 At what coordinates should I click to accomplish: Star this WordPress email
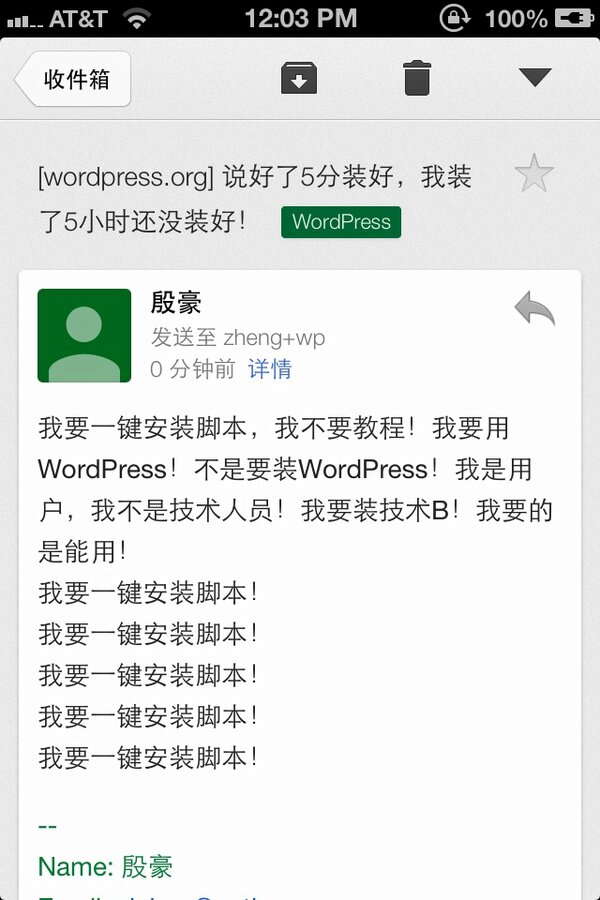click(x=534, y=173)
